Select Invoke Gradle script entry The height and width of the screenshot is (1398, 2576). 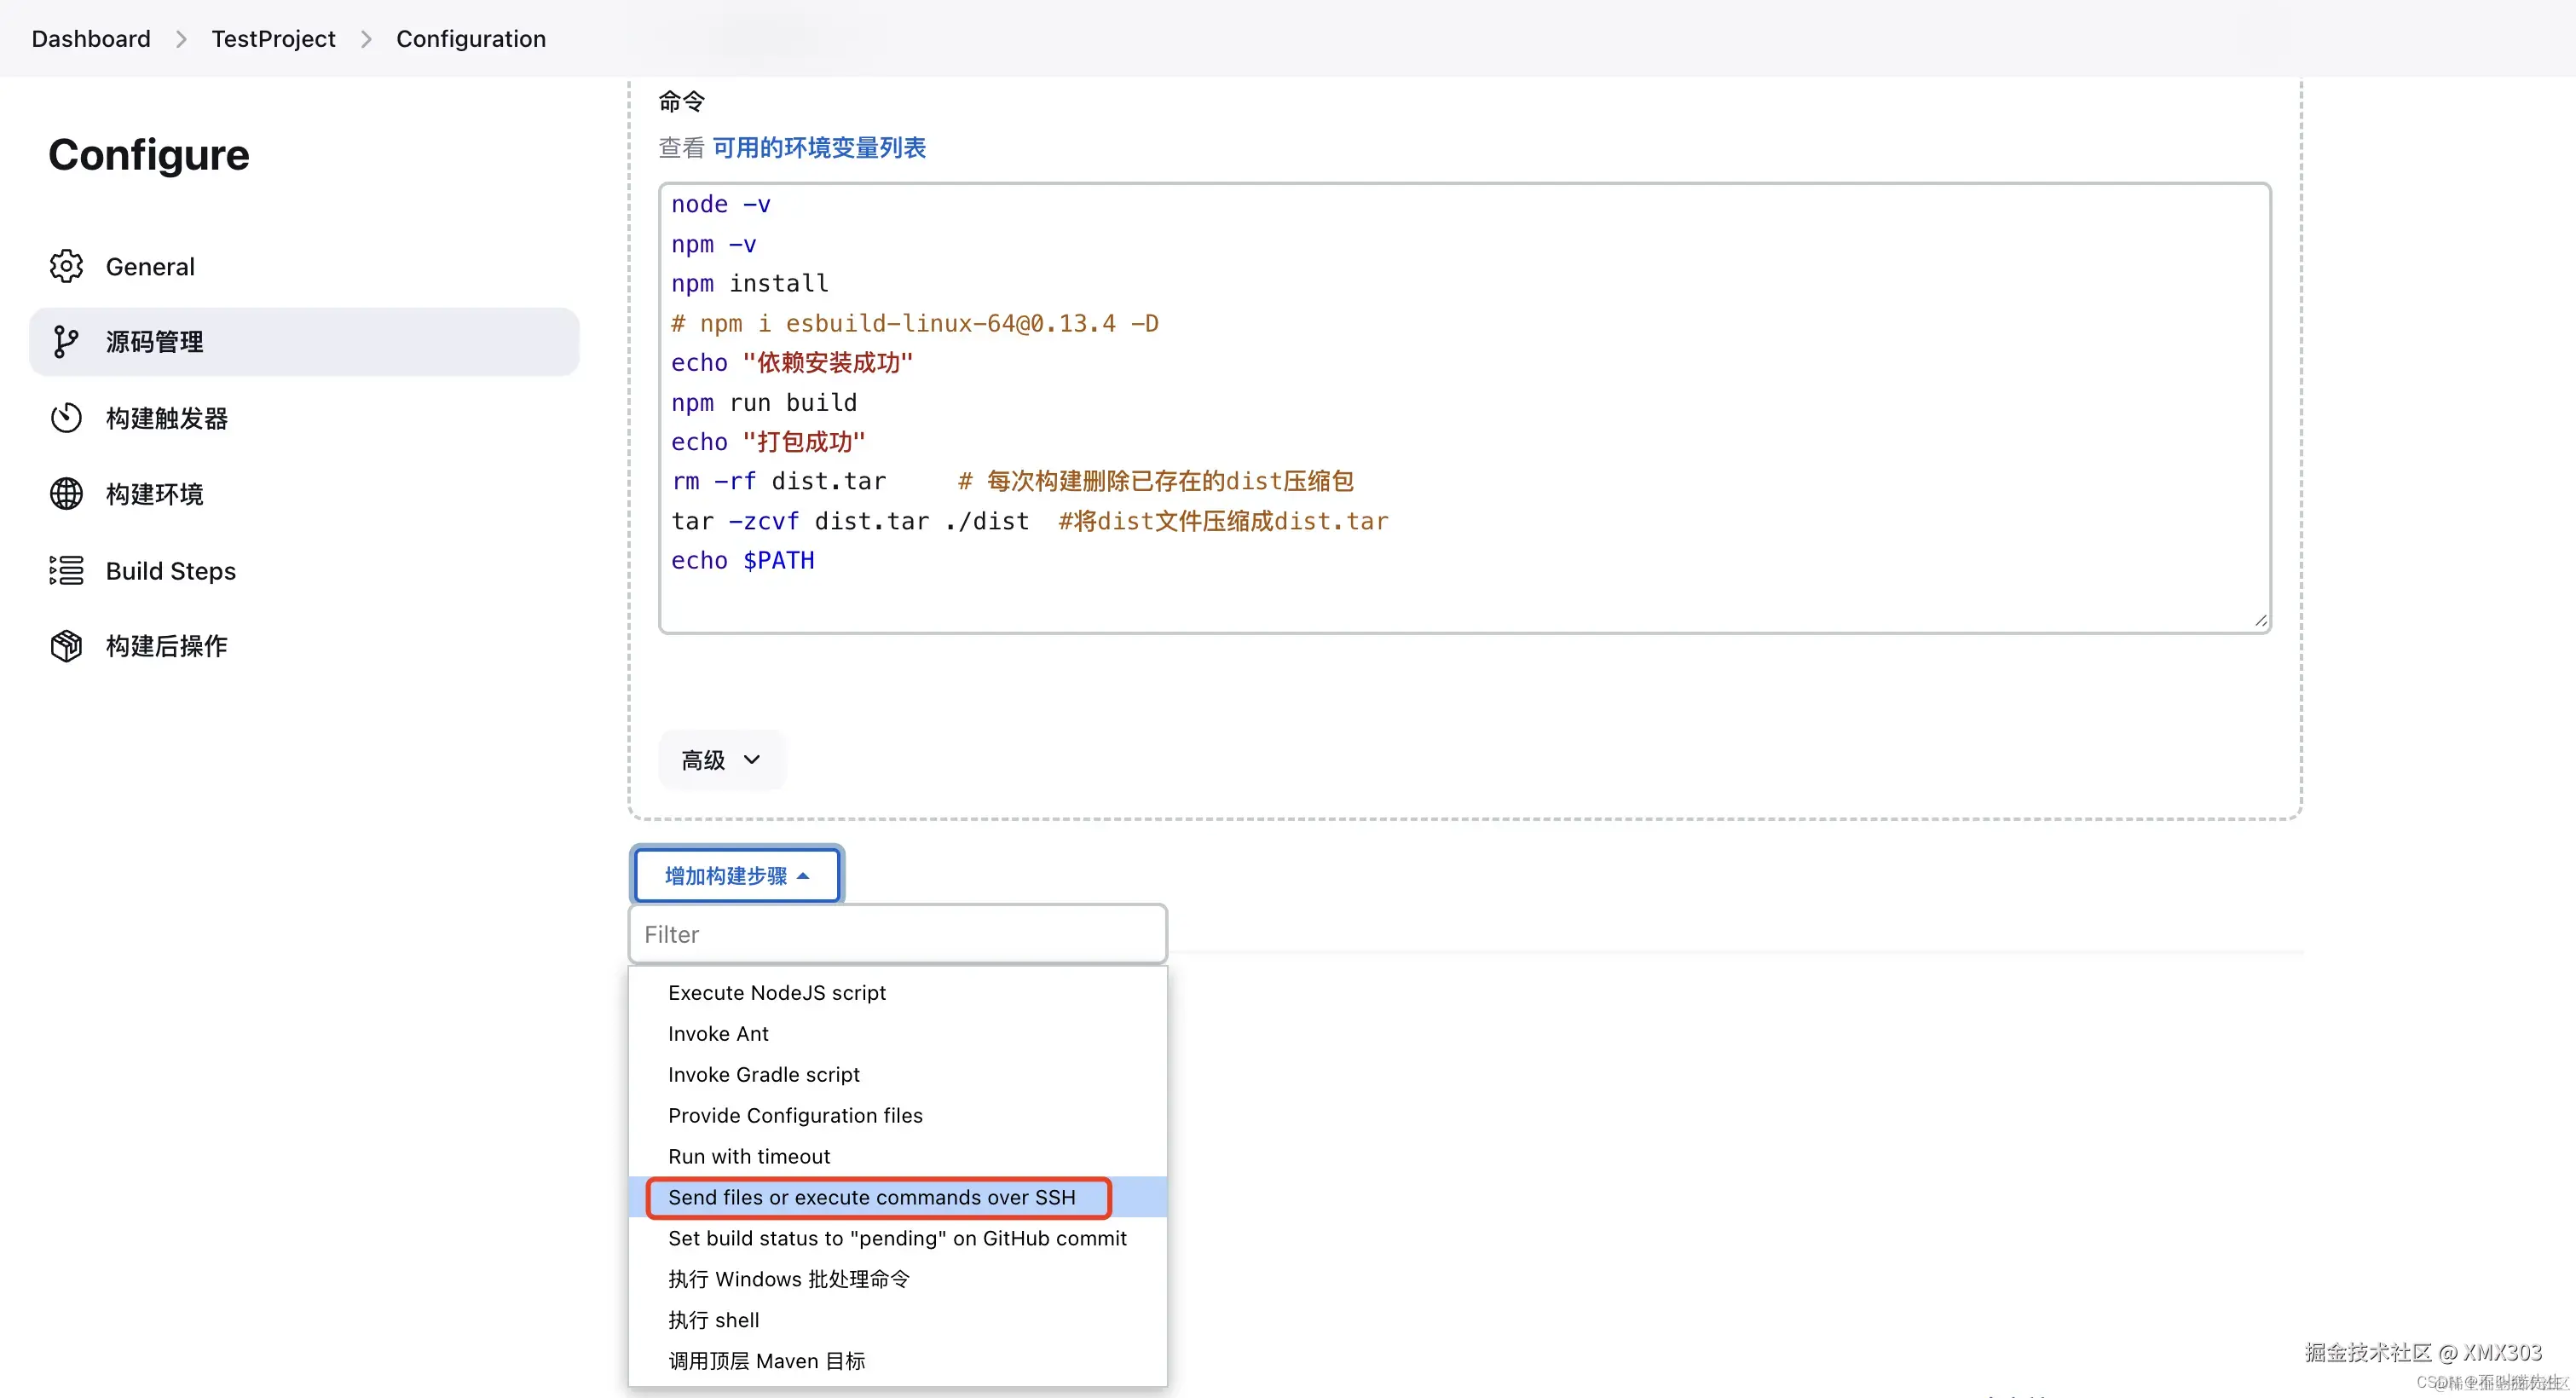[763, 1075]
